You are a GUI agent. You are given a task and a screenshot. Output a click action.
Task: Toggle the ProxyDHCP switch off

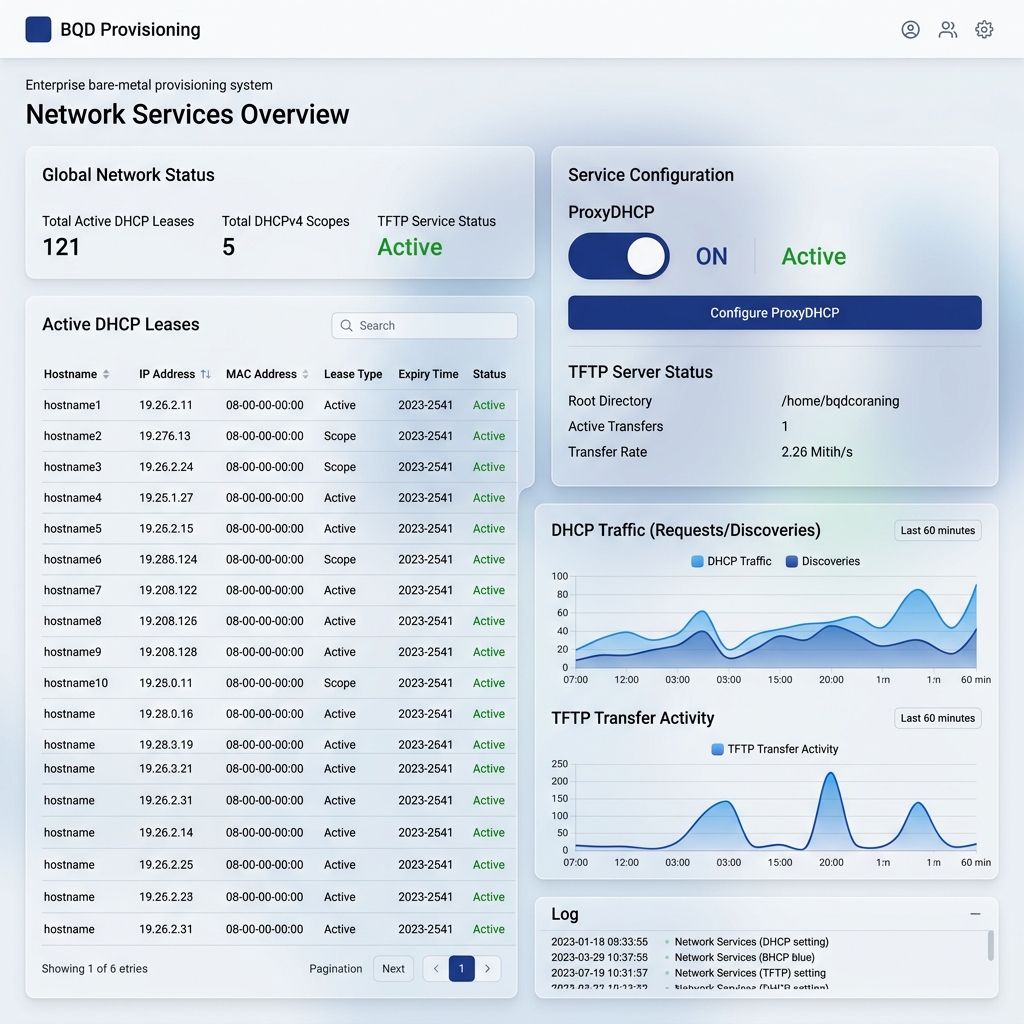tap(618, 256)
